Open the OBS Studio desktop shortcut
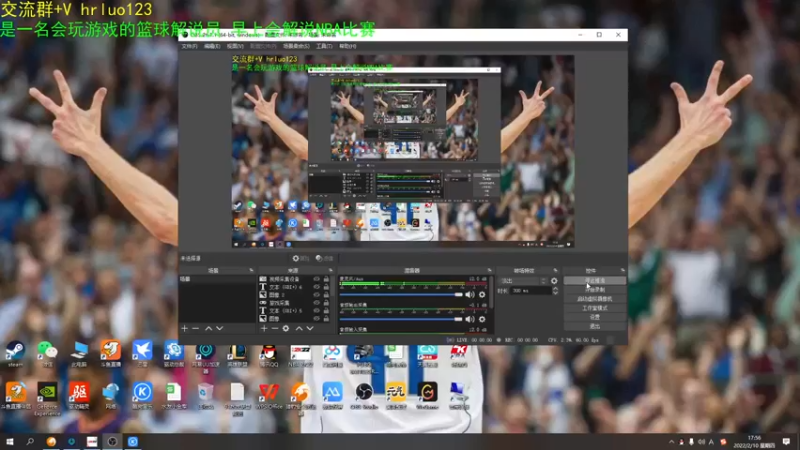 364,396
